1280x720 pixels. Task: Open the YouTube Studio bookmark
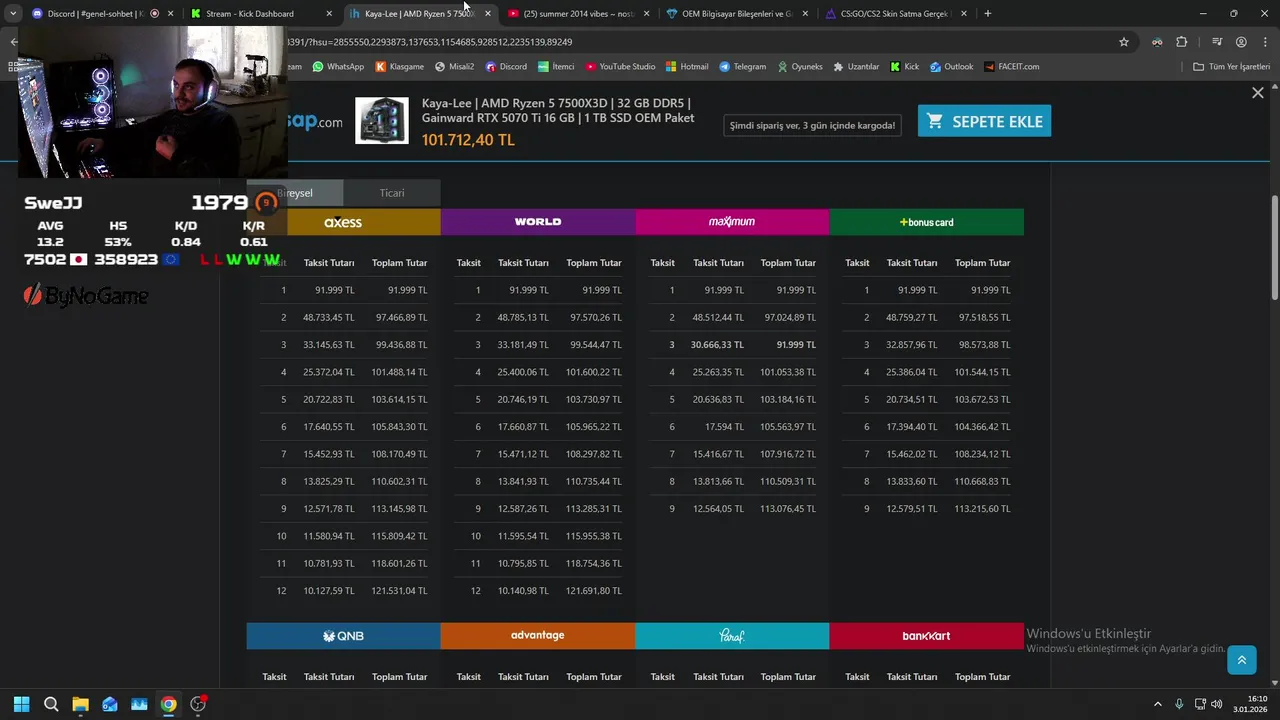pos(621,67)
